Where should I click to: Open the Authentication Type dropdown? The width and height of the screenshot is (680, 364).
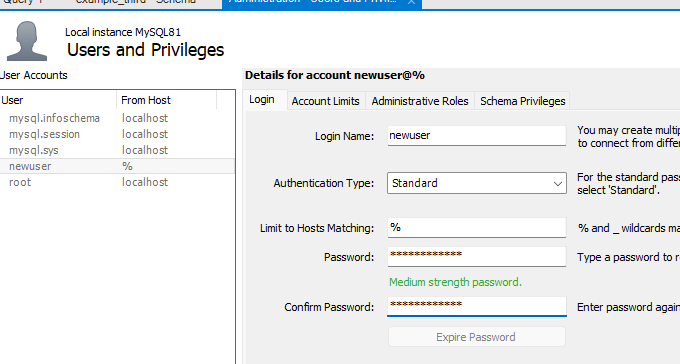pyautogui.click(x=477, y=183)
